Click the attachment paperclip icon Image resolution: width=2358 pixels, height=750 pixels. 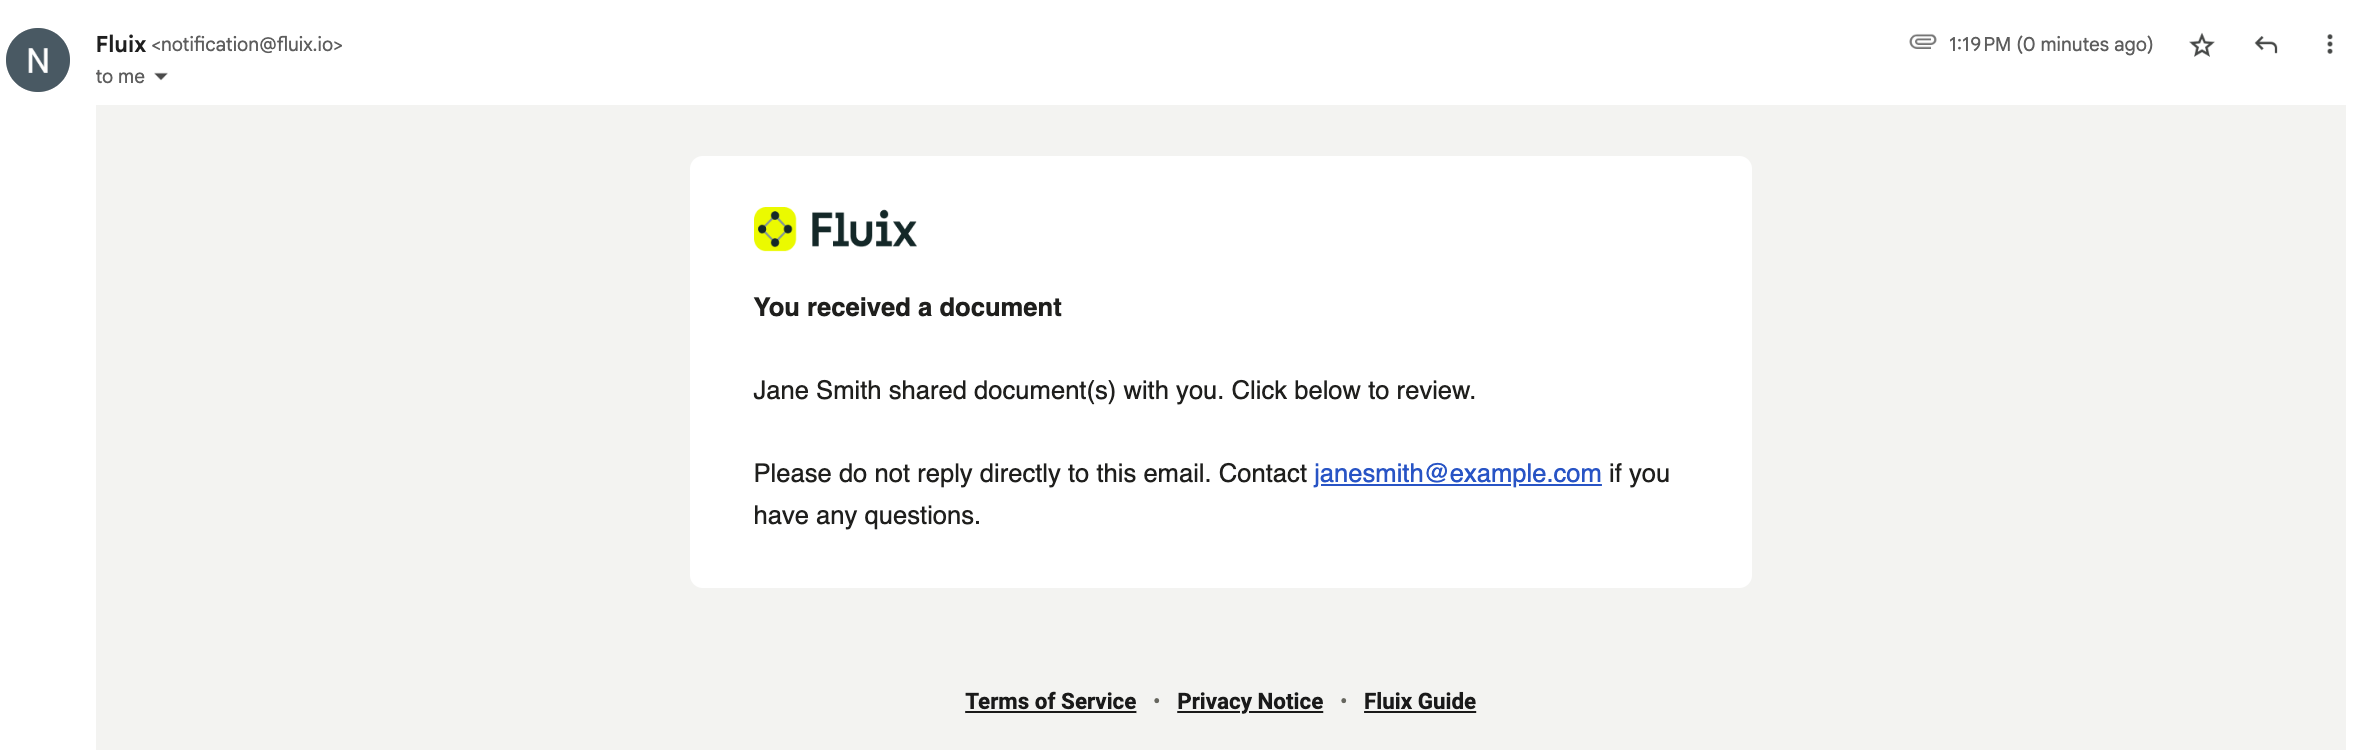point(1922,42)
